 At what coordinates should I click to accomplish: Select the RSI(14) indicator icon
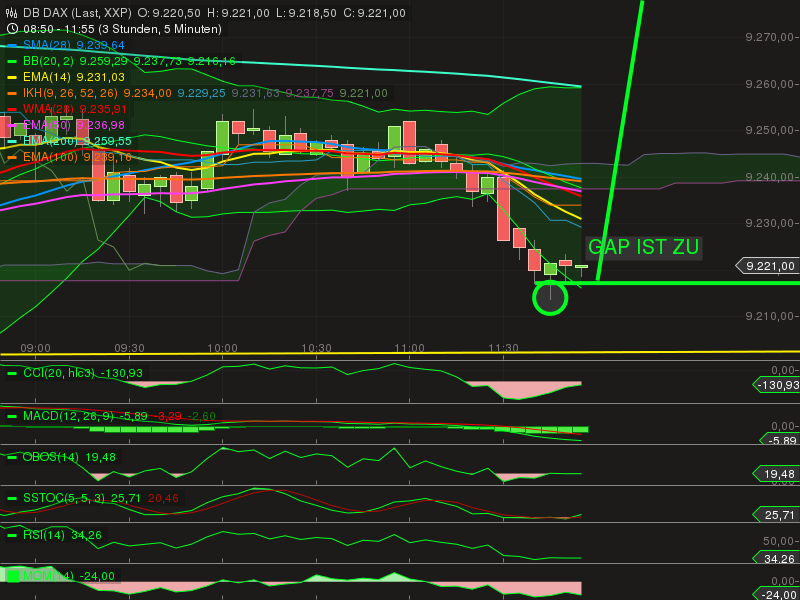point(11,535)
